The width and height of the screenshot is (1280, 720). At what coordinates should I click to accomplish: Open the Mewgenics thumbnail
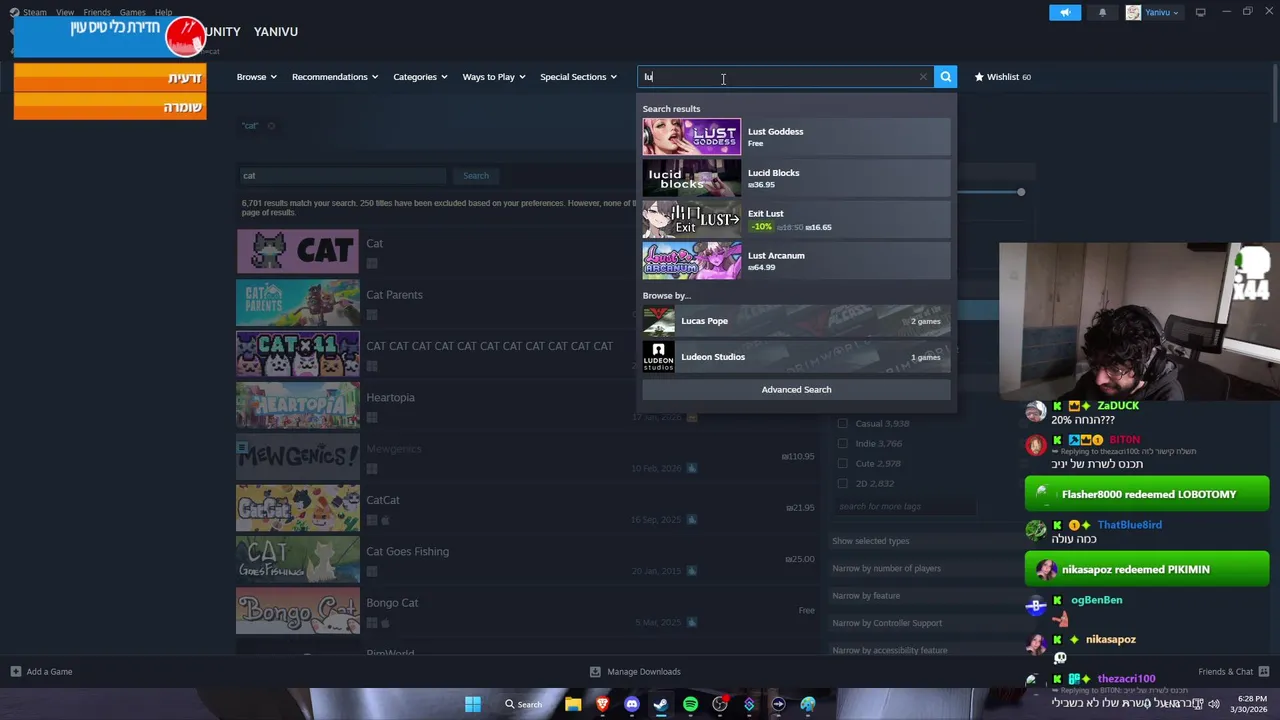pos(297,456)
